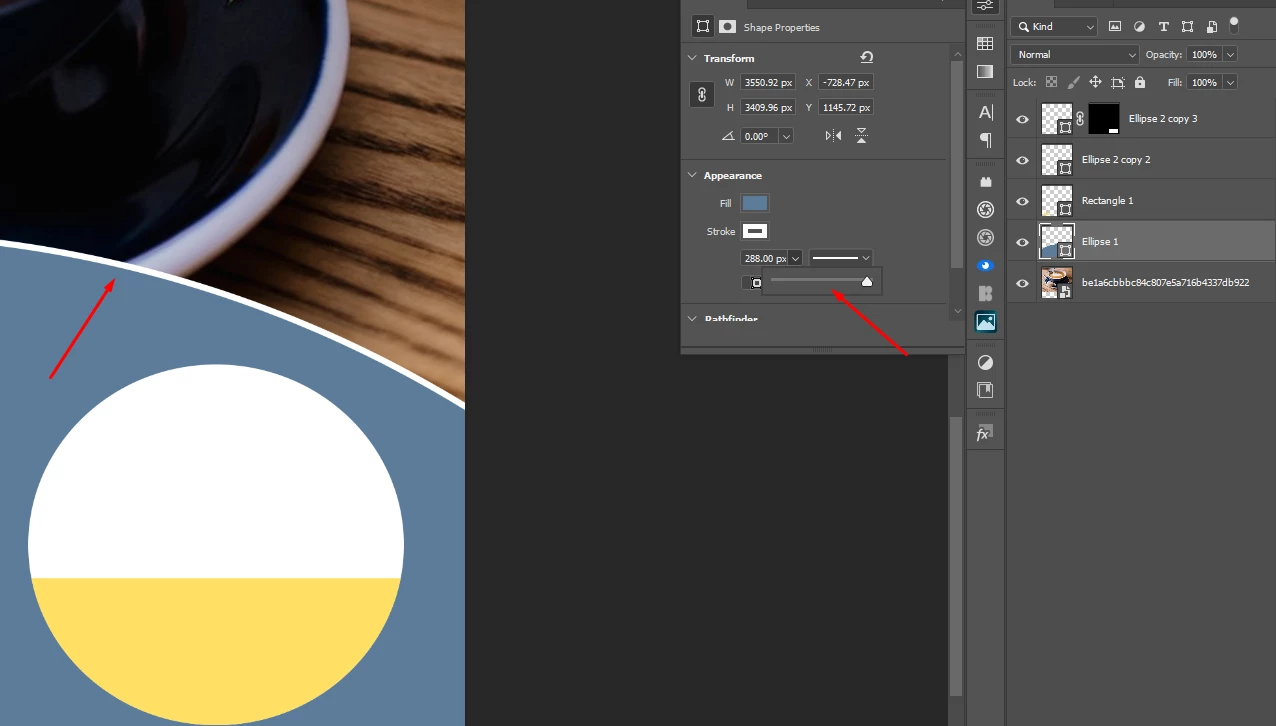Lock layer position

click(x=1096, y=82)
